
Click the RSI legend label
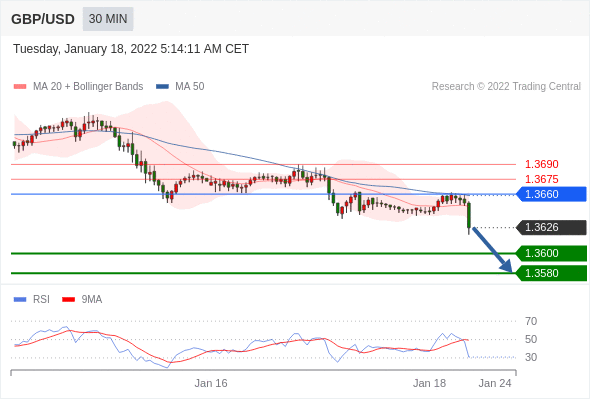[41, 300]
